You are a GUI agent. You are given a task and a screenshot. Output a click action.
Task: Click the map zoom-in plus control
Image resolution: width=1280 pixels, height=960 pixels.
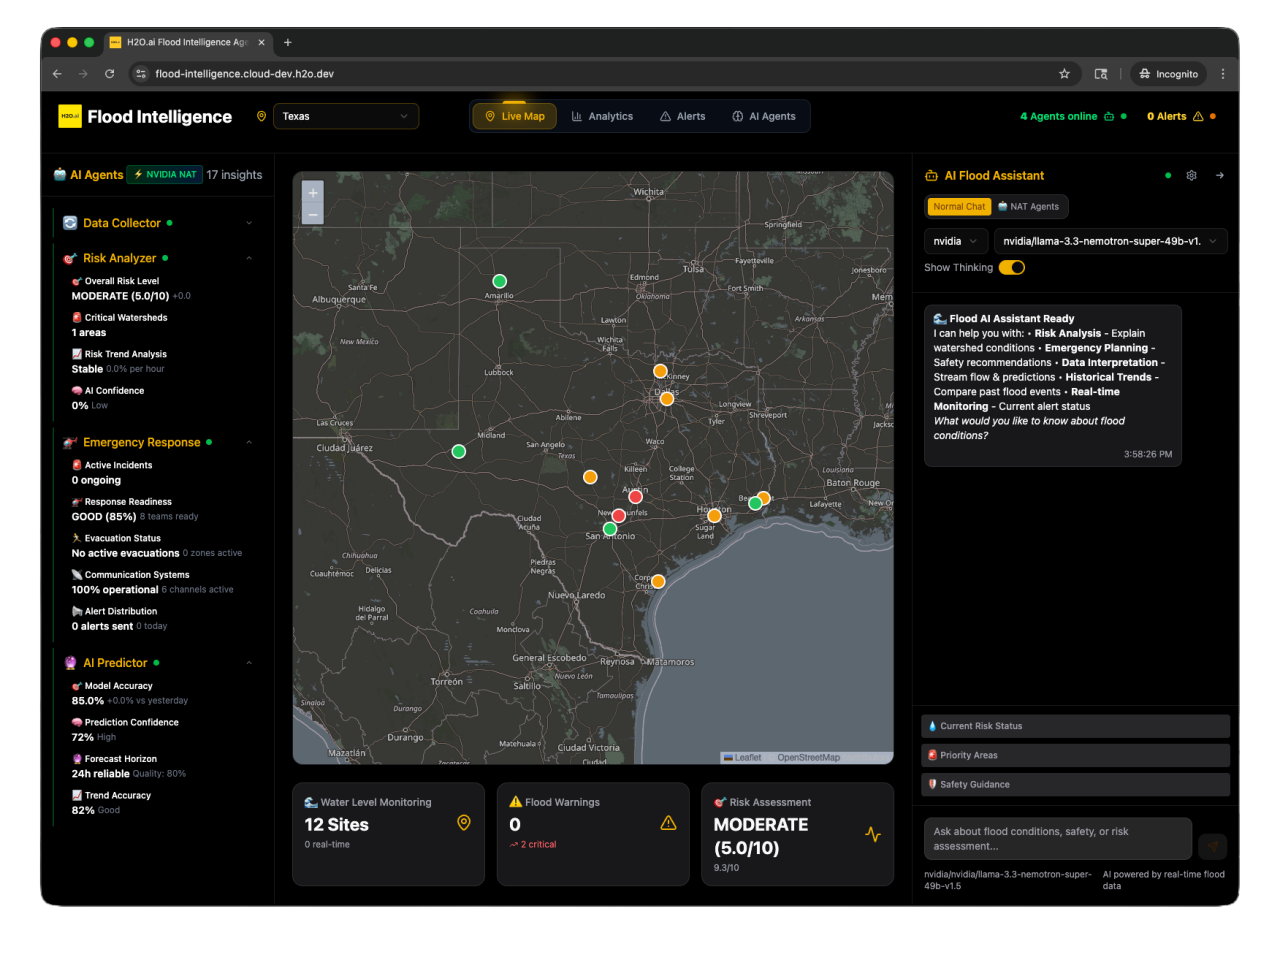pos(312,191)
